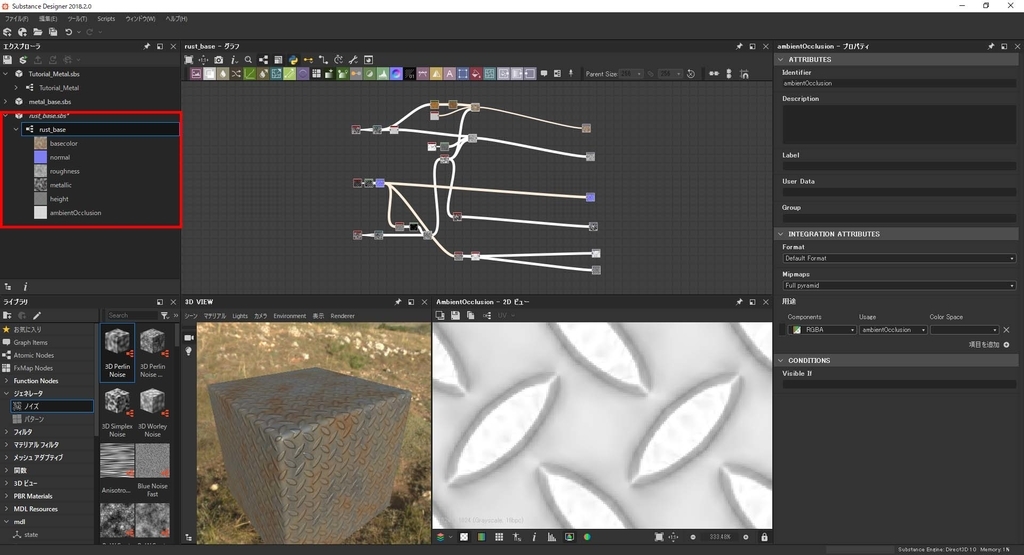Image resolution: width=1024 pixels, height=555 pixels.
Task: Click the magnet snapping icon in graph toolbar
Action: coord(744,74)
